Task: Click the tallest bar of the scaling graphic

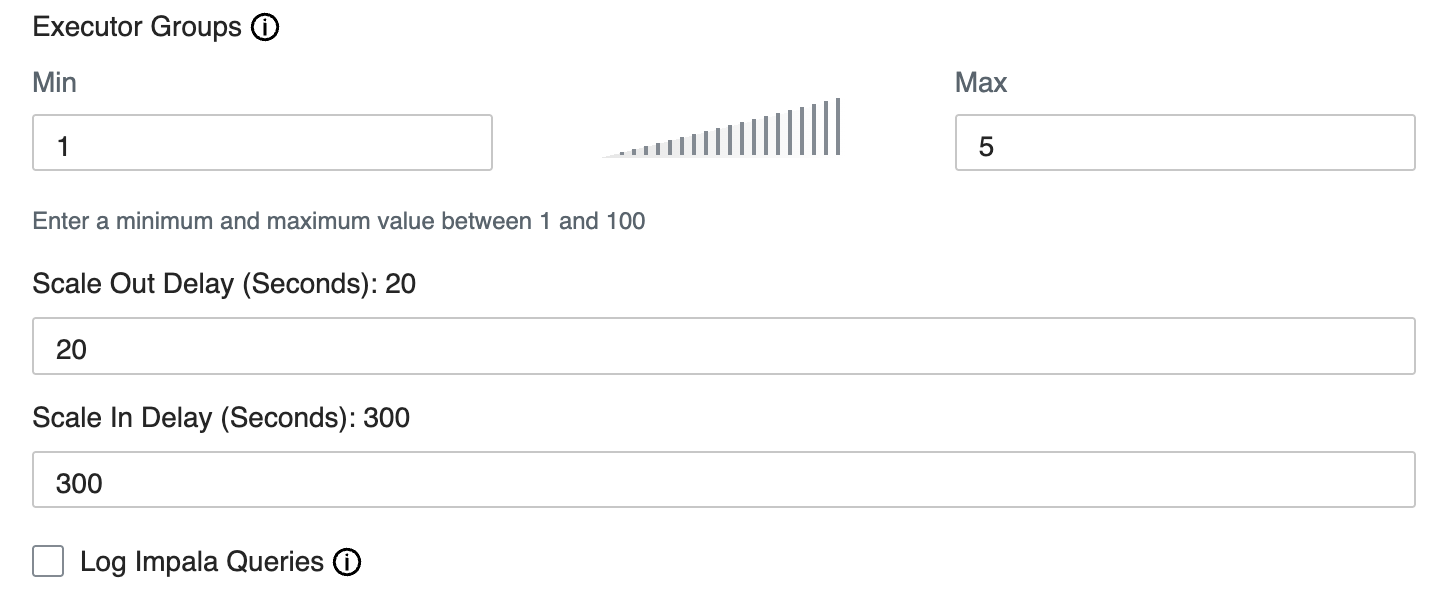Action: point(837,127)
